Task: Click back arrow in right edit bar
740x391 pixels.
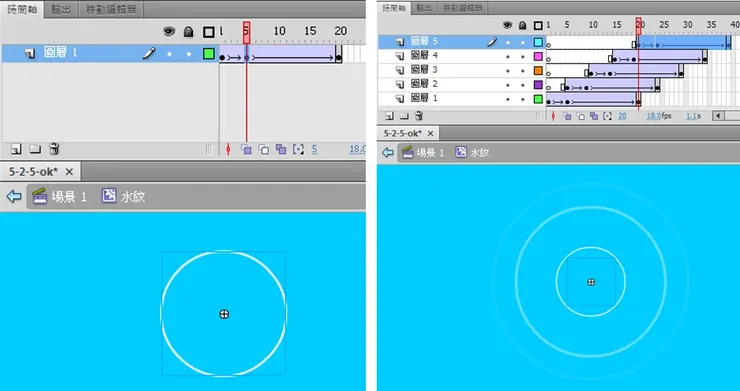Action: point(388,153)
